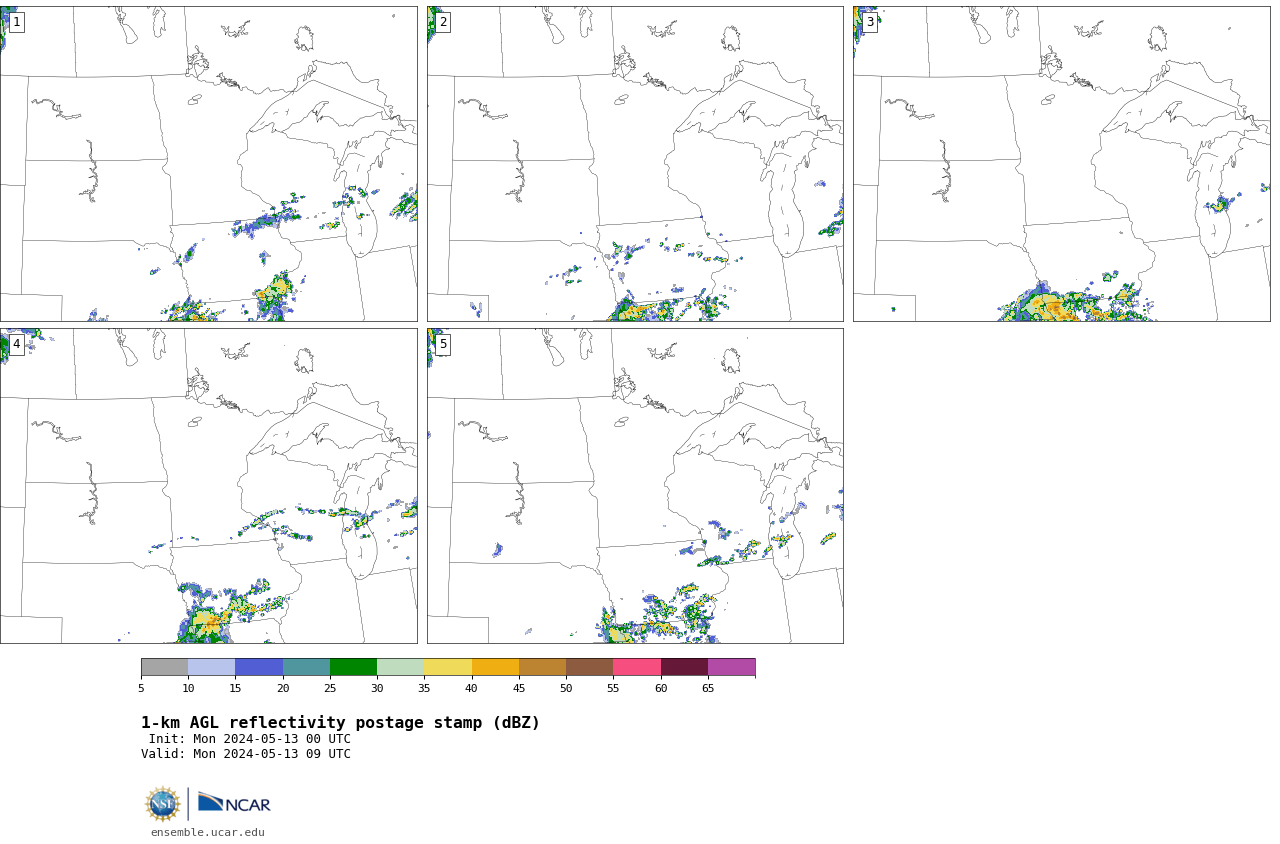Viewport: 1280px width, 844px height.
Task: Click the colorbar tick label 65
Action: tap(708, 688)
